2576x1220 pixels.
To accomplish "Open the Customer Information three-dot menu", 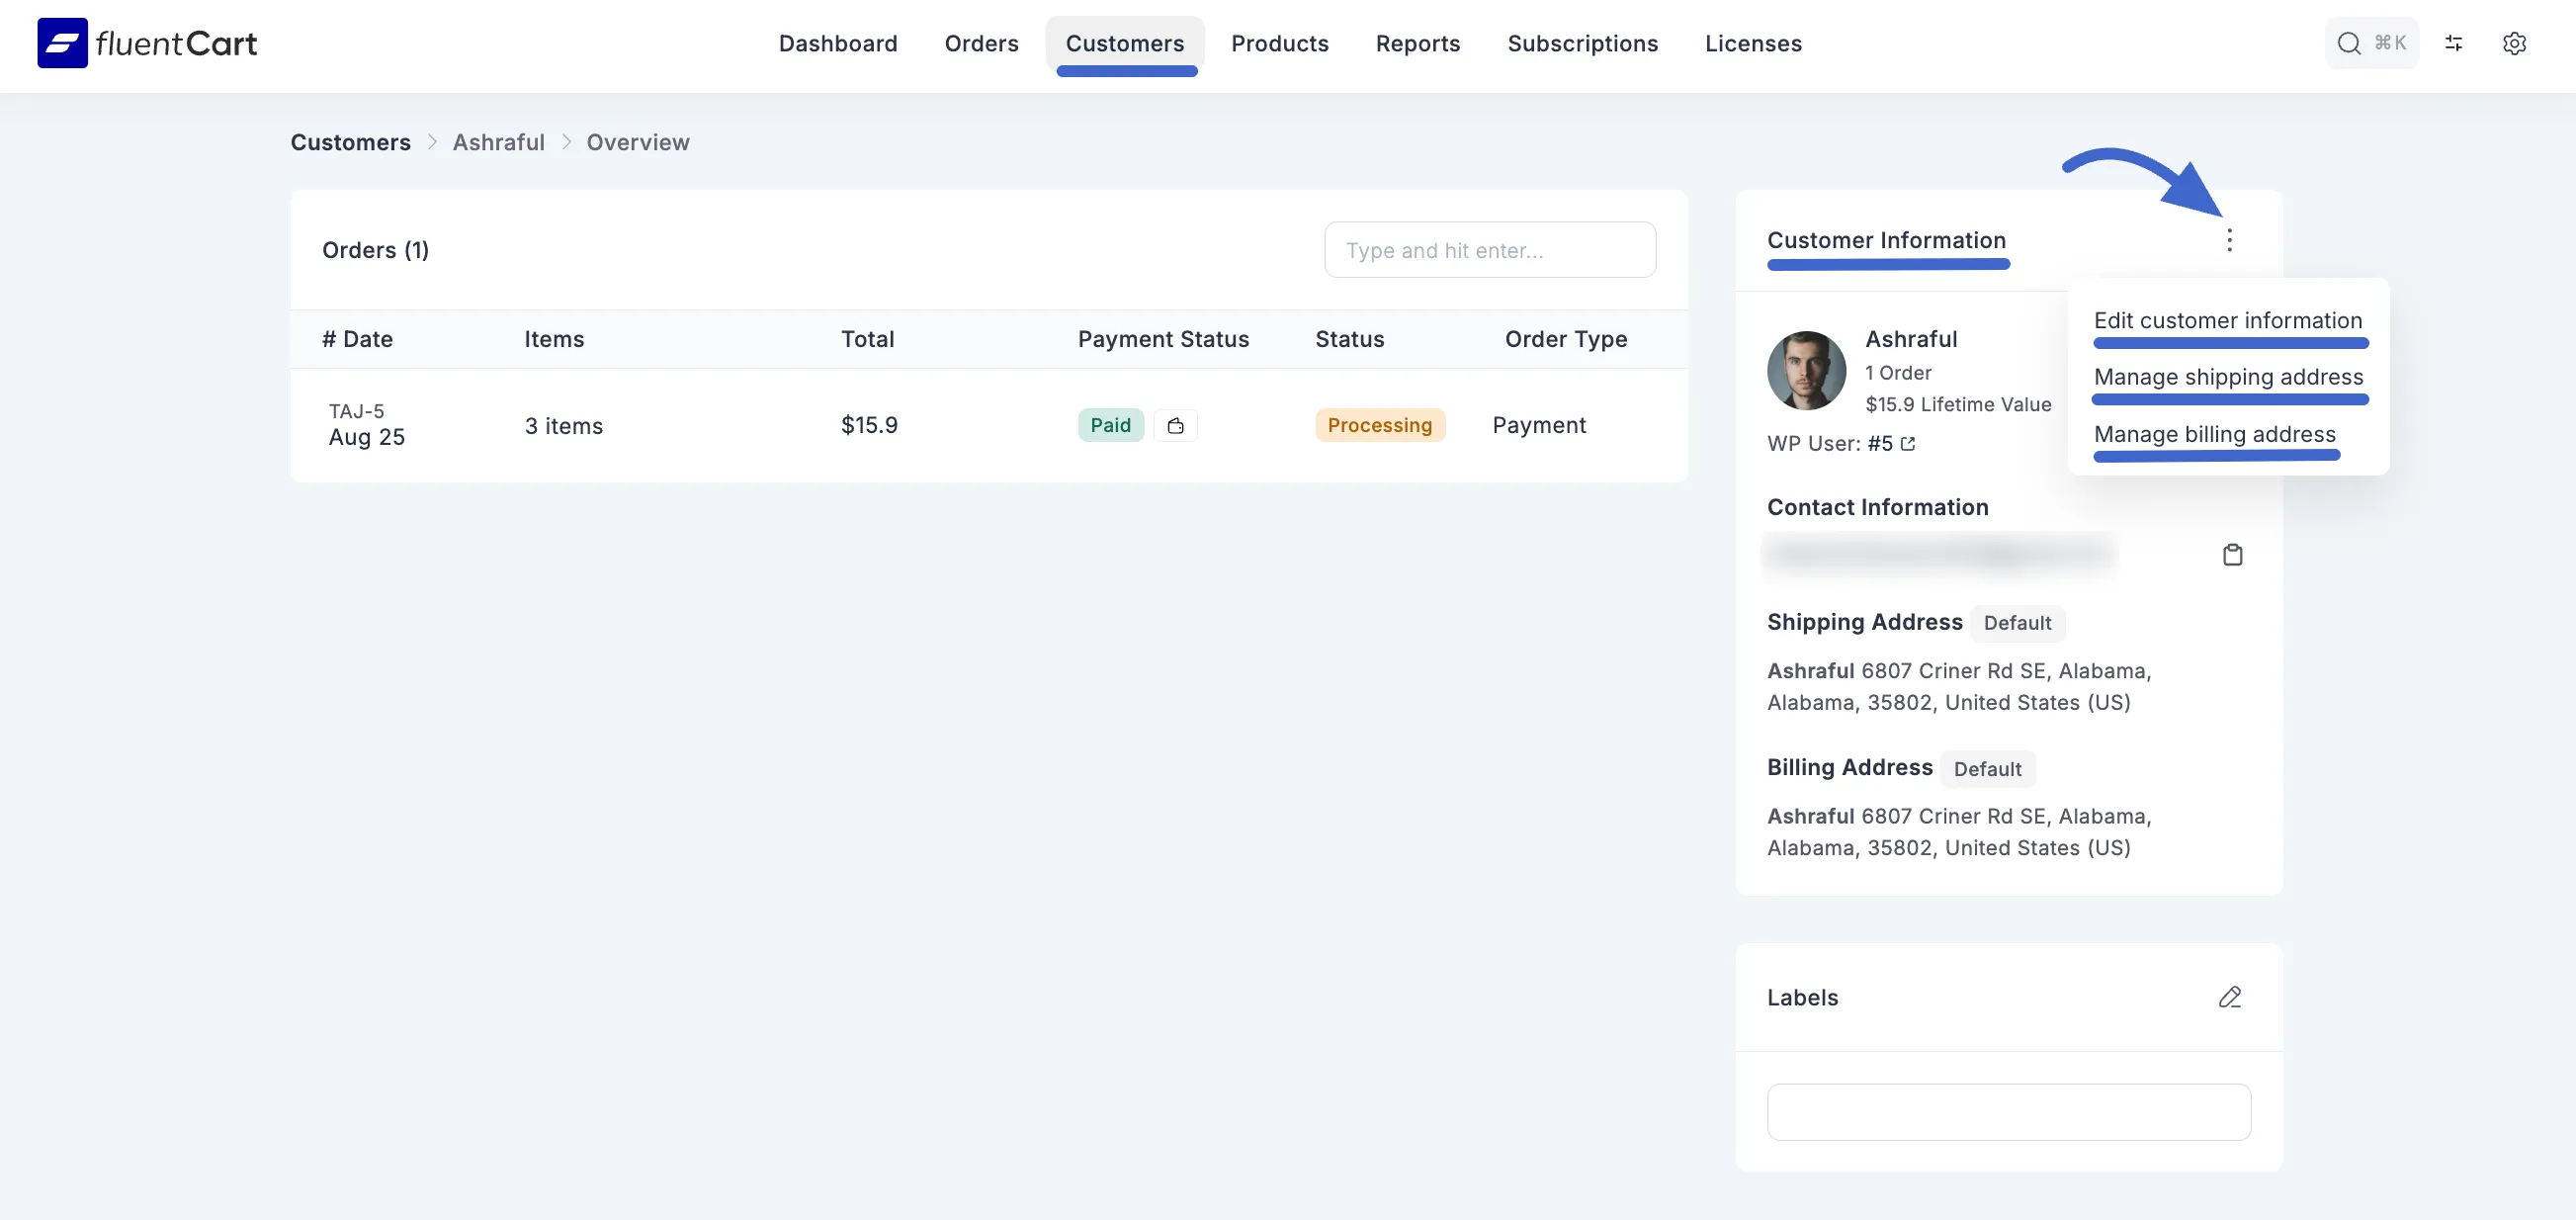I will coord(2229,240).
